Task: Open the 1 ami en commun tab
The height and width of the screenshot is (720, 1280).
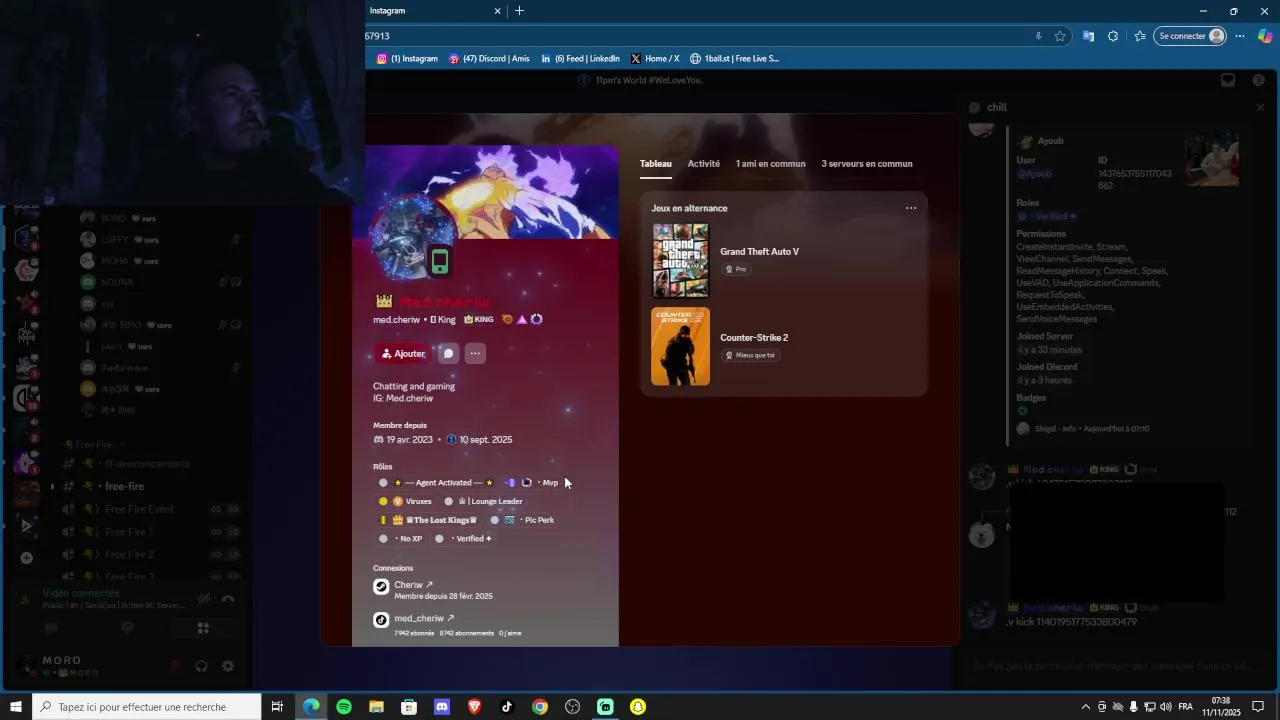Action: [771, 164]
